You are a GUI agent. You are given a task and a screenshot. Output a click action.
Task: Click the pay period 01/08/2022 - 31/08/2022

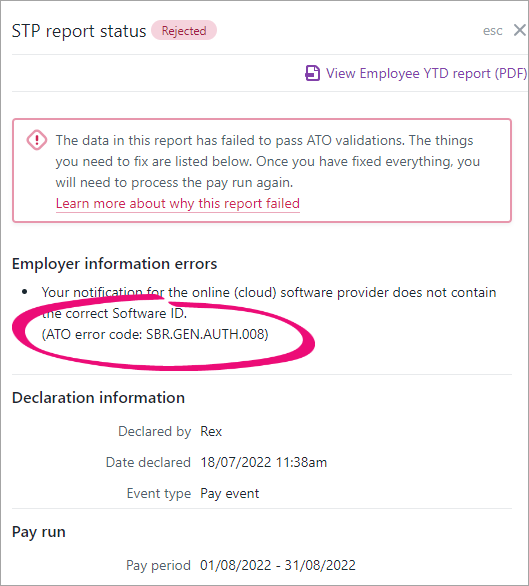[x=278, y=565]
